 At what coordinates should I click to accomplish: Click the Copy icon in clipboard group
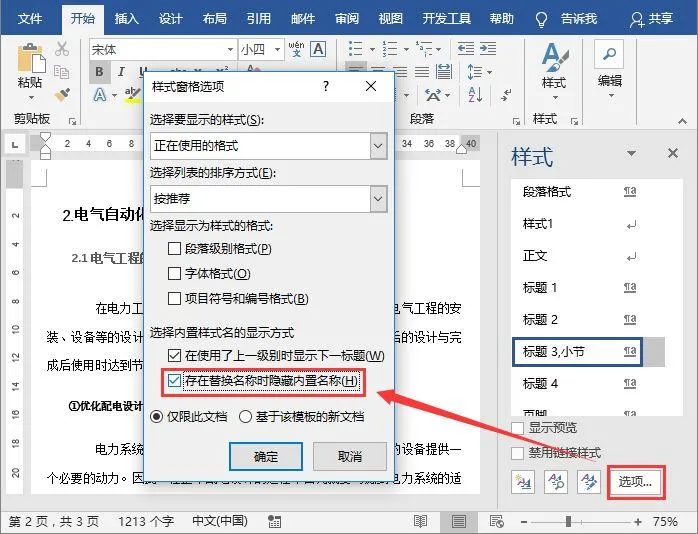point(61,72)
